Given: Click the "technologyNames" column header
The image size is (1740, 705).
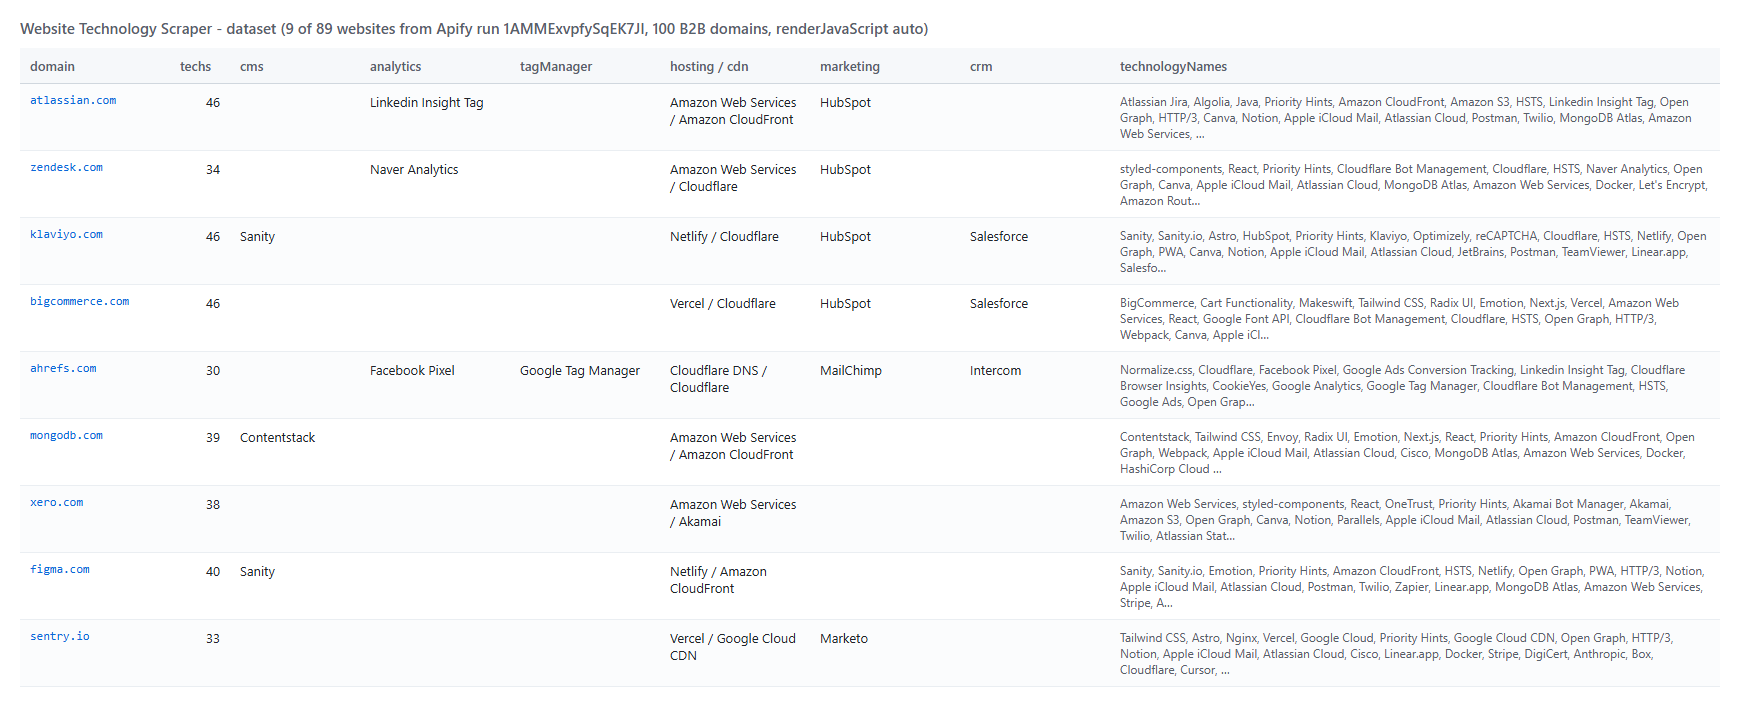Looking at the screenshot, I should tap(1173, 67).
